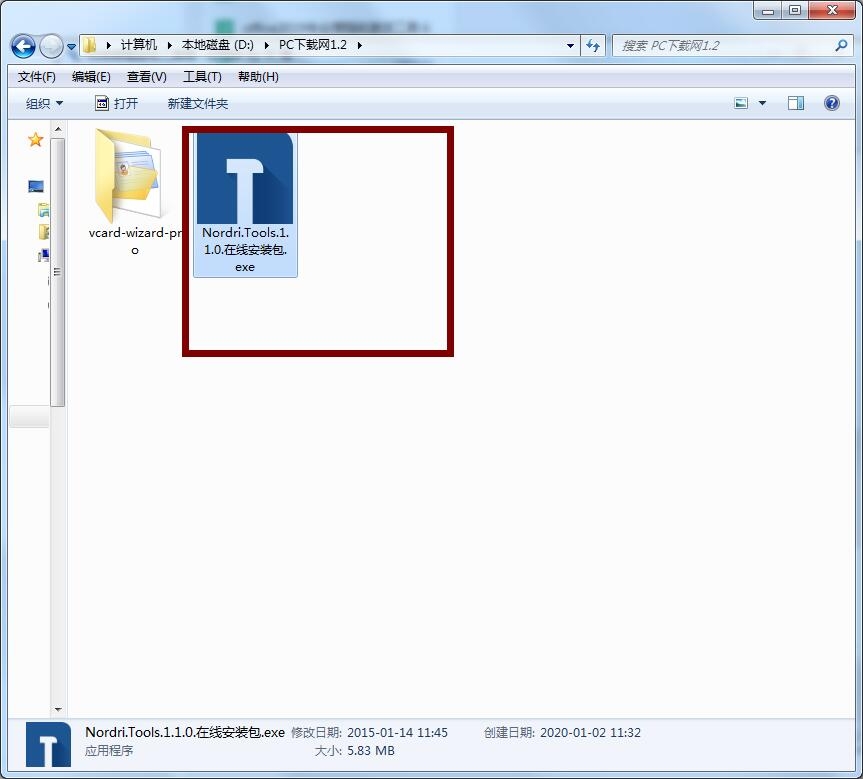The height and width of the screenshot is (779, 863).
Task: Open Favorites star in navigation pane
Action: [x=35, y=140]
